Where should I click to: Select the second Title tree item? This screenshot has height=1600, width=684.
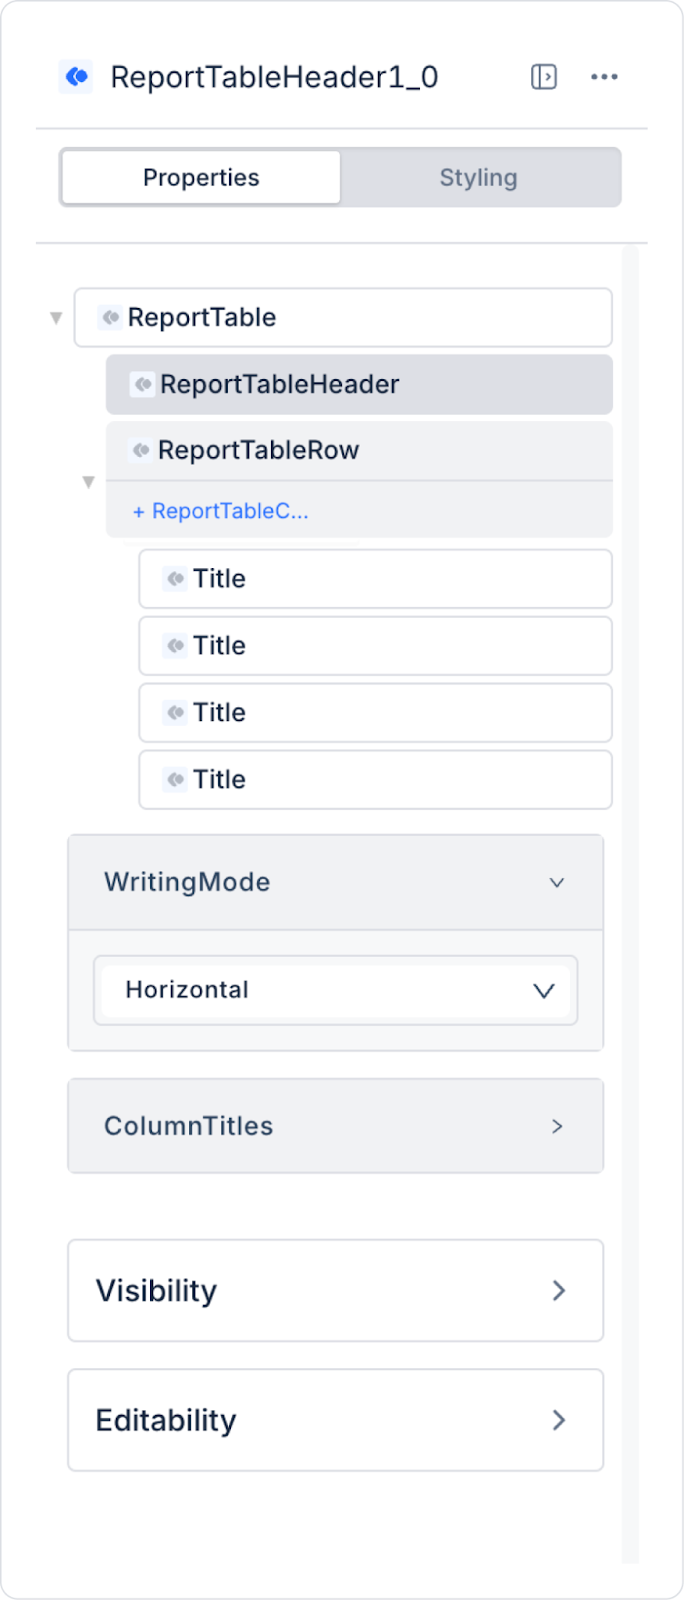375,646
